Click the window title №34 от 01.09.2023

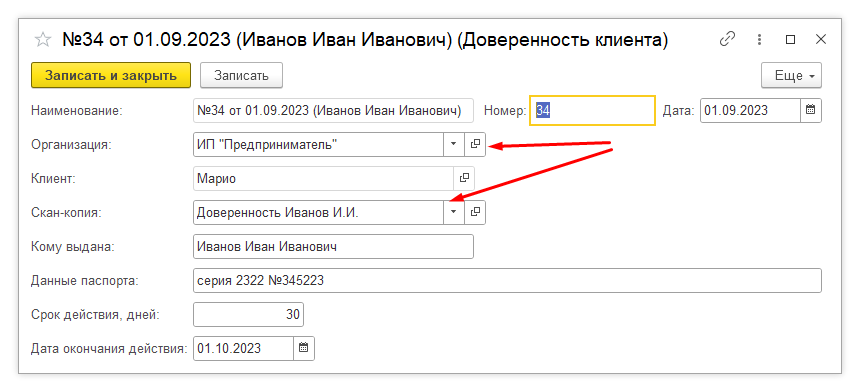[365, 40]
